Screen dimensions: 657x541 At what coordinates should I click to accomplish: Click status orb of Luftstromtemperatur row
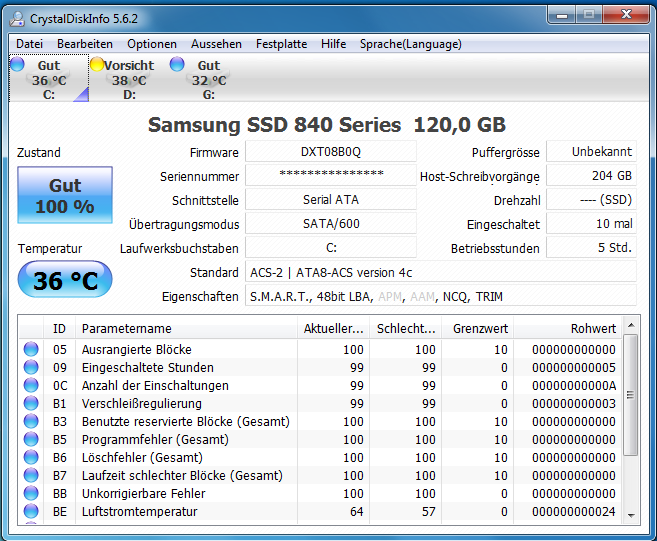point(31,511)
